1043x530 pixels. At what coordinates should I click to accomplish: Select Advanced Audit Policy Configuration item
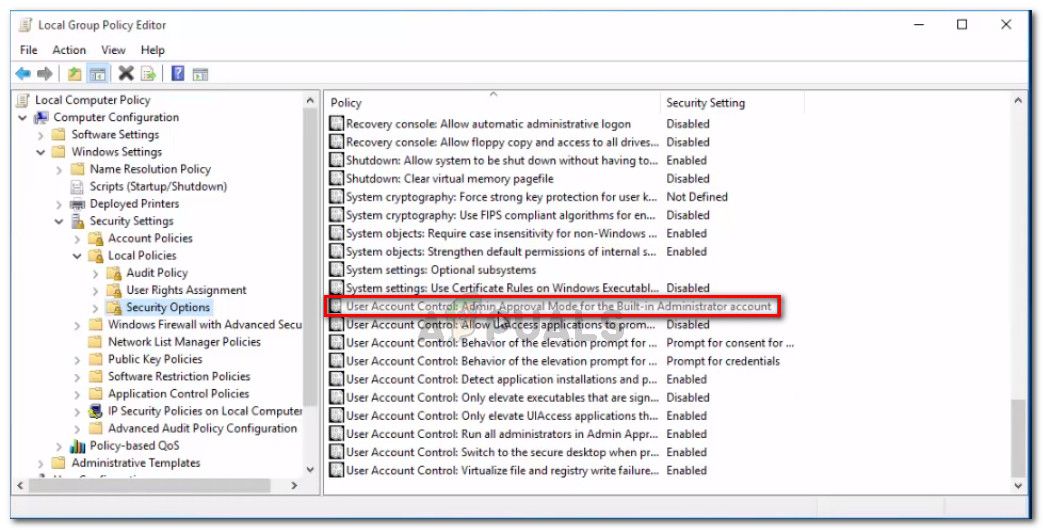tap(202, 428)
